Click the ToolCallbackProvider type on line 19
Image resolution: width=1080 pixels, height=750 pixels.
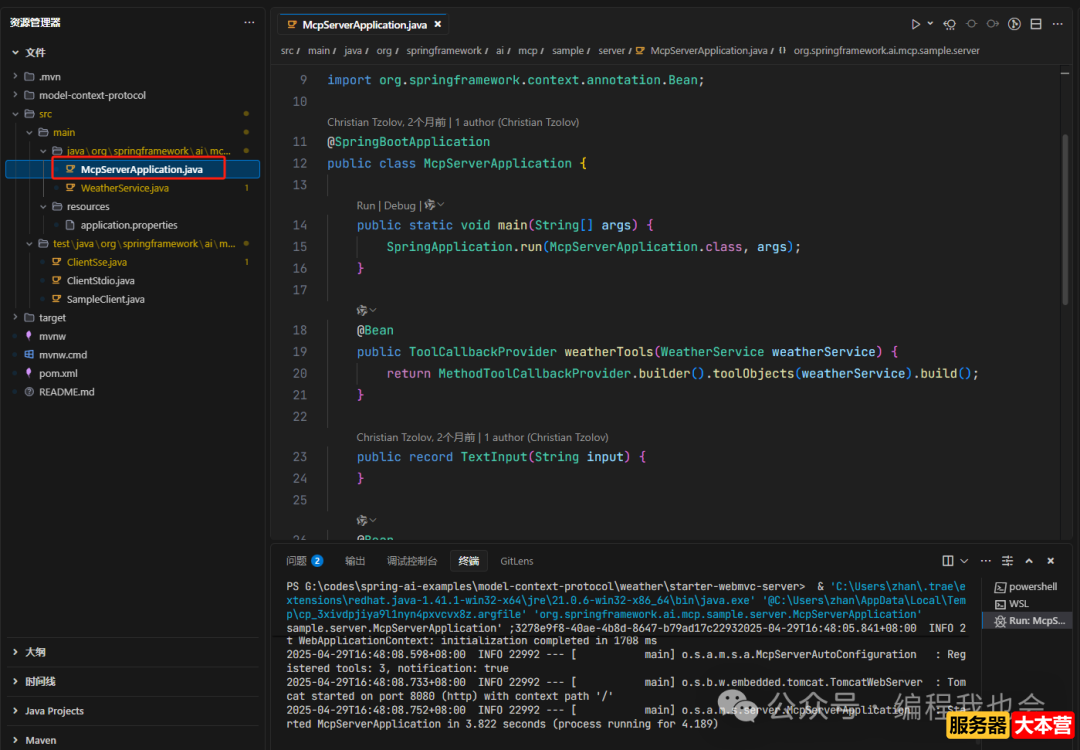pos(482,352)
